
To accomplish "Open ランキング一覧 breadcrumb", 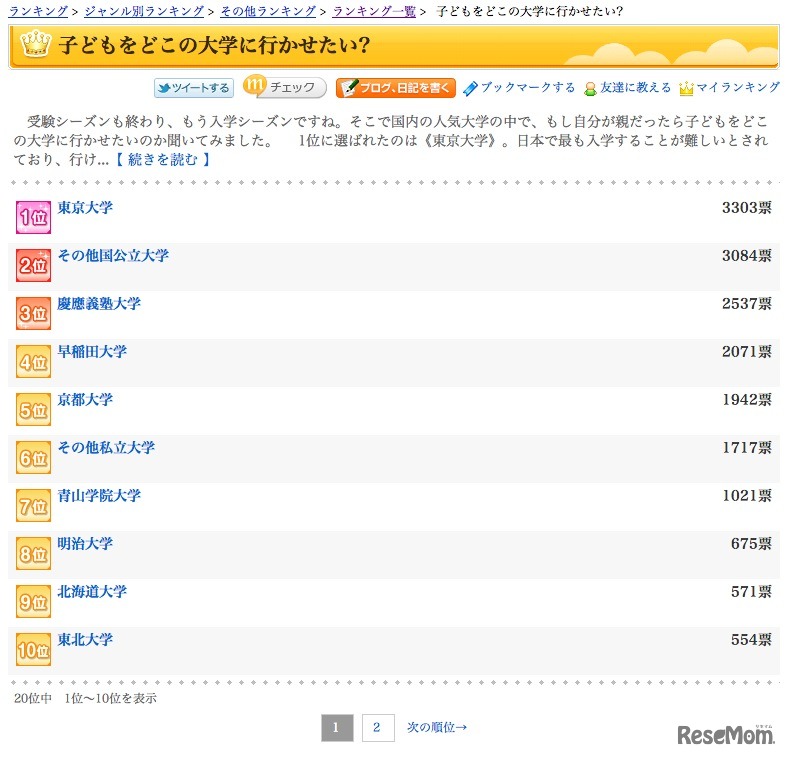I will pos(374,11).
